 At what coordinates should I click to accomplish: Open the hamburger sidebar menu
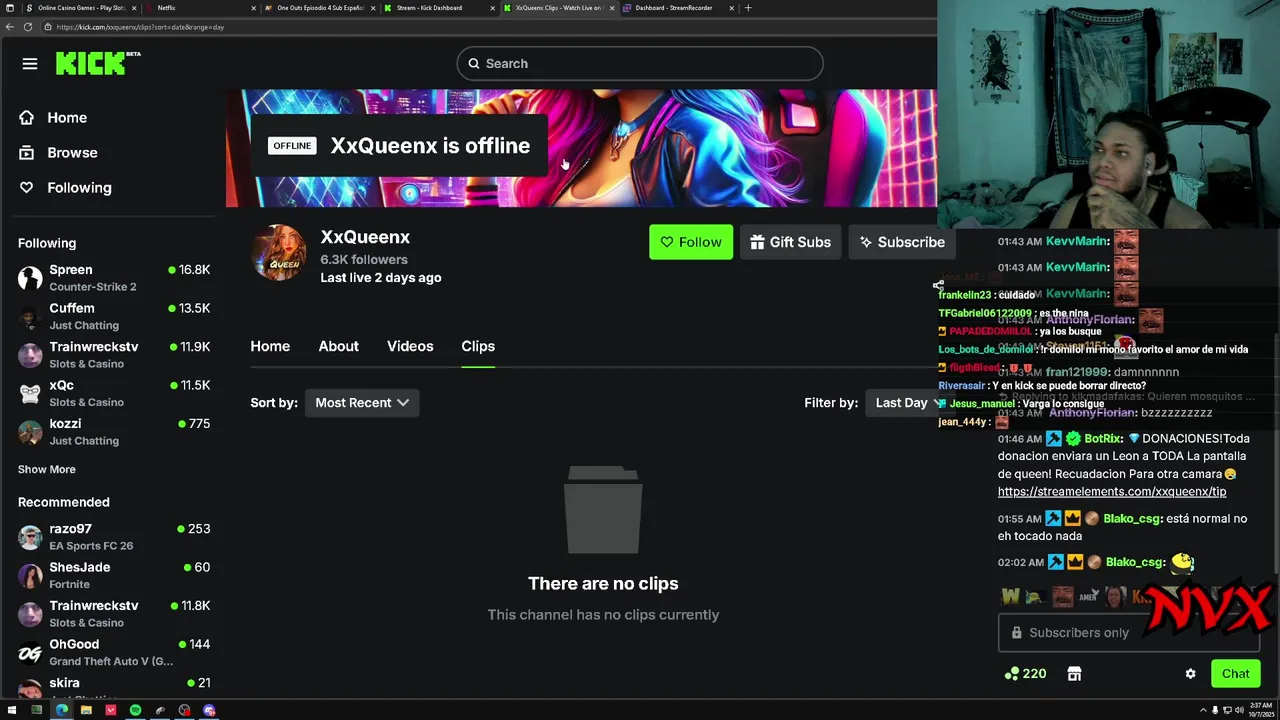coord(30,64)
